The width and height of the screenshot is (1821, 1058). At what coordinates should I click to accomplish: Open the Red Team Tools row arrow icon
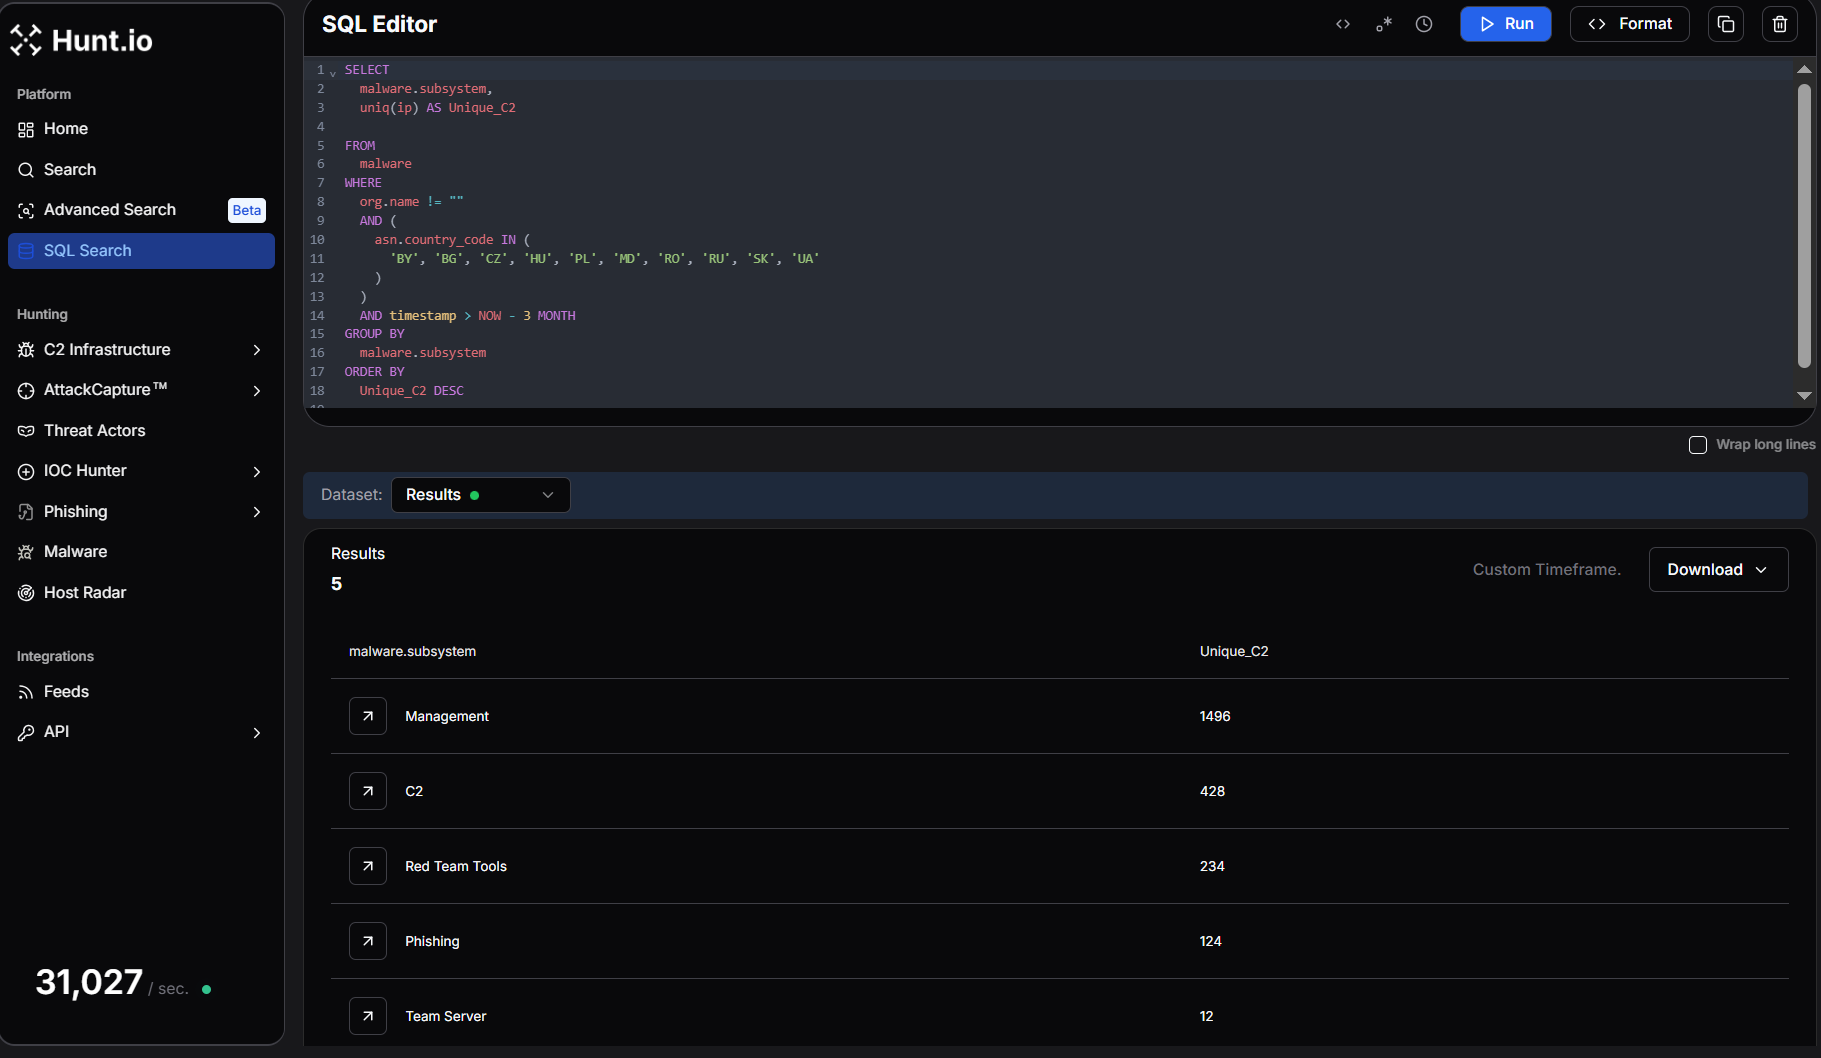tap(368, 866)
